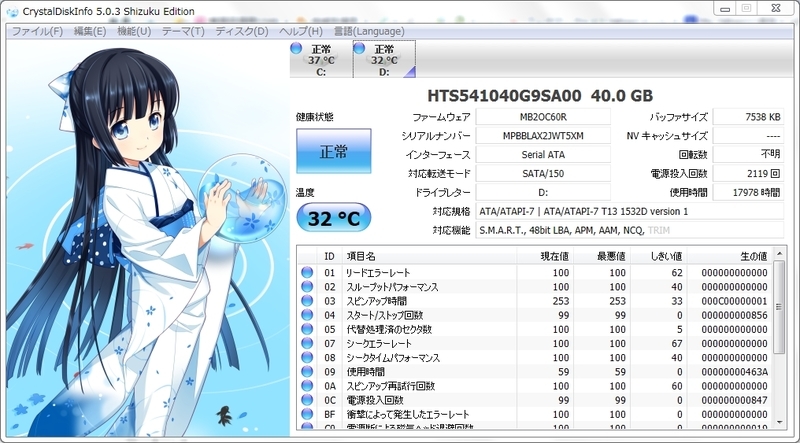
Task: Click the SMART list scrollbar thumb
Action: pos(779,307)
